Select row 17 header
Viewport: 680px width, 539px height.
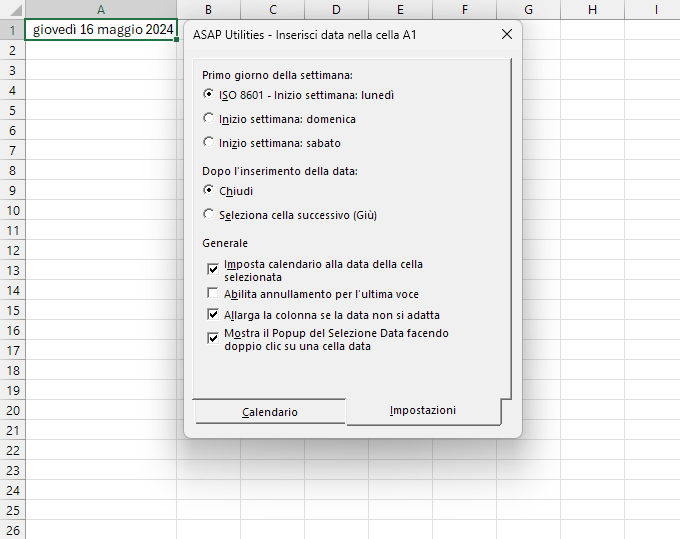pyautogui.click(x=13, y=350)
